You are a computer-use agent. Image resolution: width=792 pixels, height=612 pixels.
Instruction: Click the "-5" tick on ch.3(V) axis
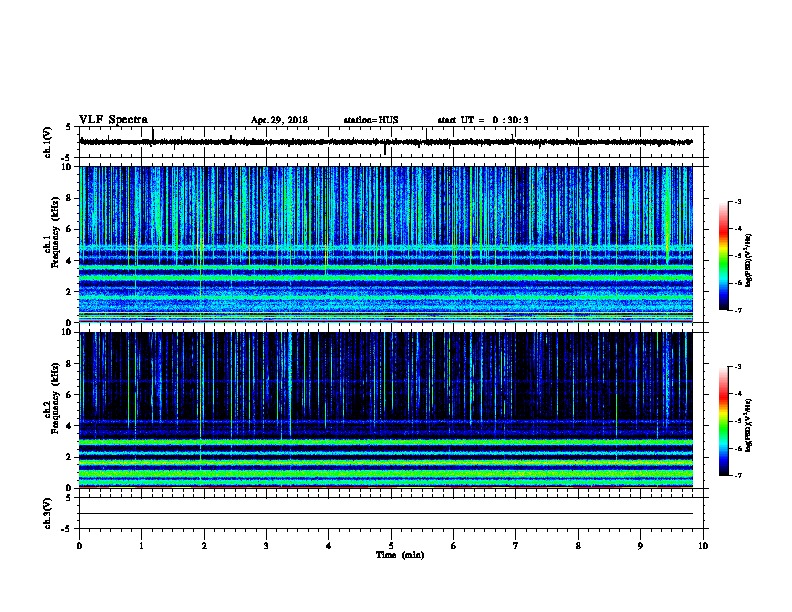(66, 529)
